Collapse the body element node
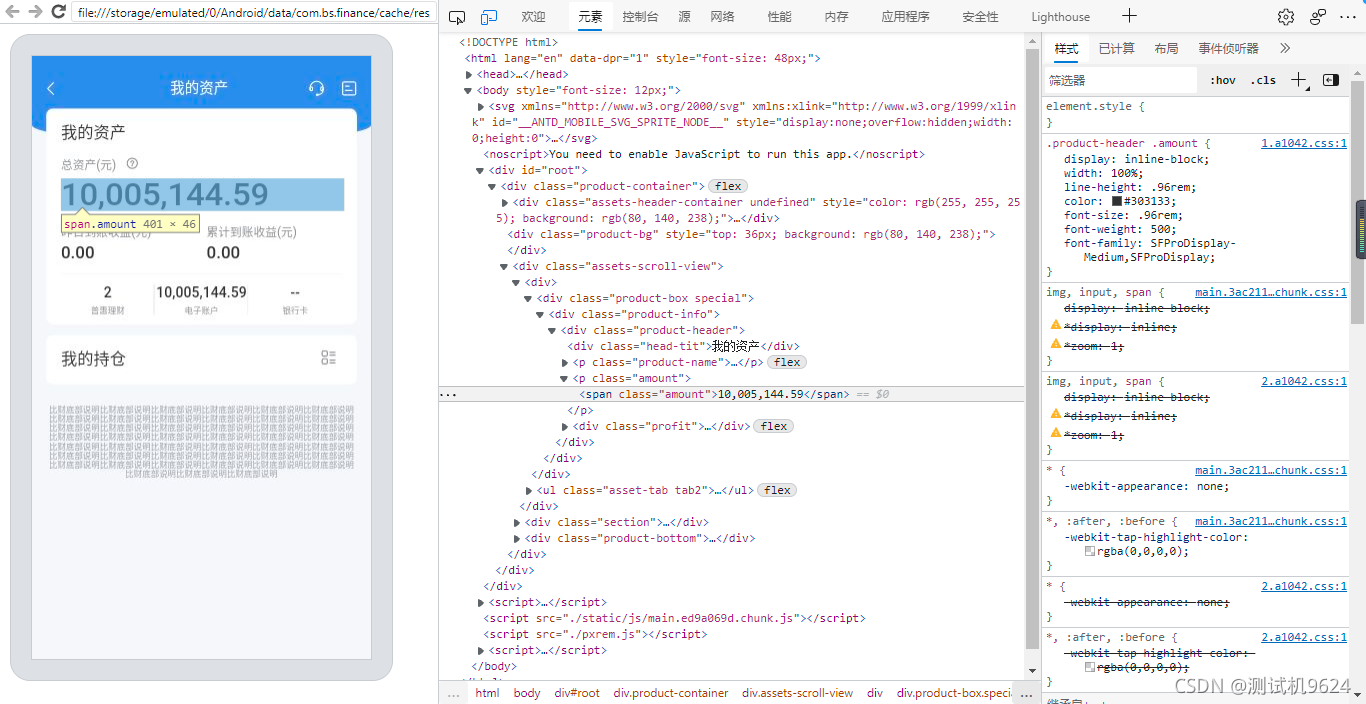1366x704 pixels. pos(469,91)
